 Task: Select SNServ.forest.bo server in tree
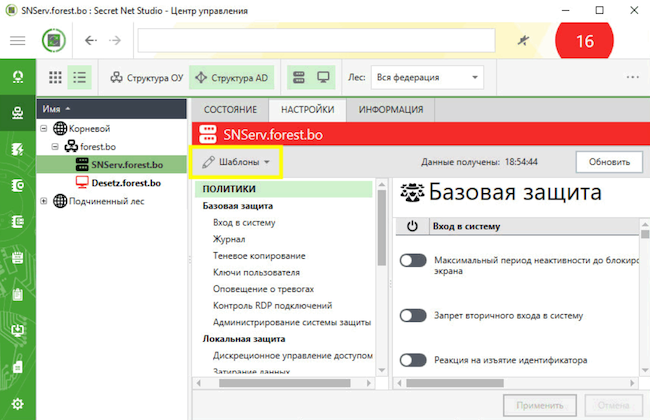(127, 165)
